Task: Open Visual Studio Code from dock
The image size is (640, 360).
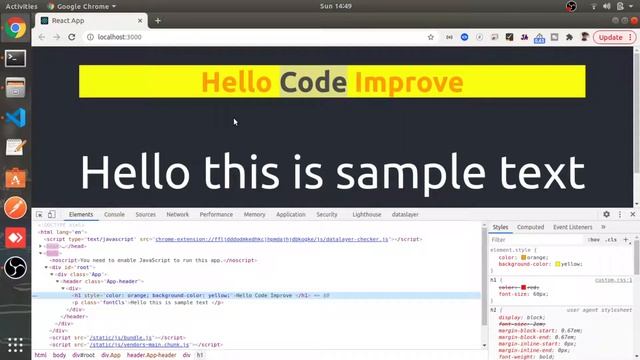Action: (x=16, y=118)
